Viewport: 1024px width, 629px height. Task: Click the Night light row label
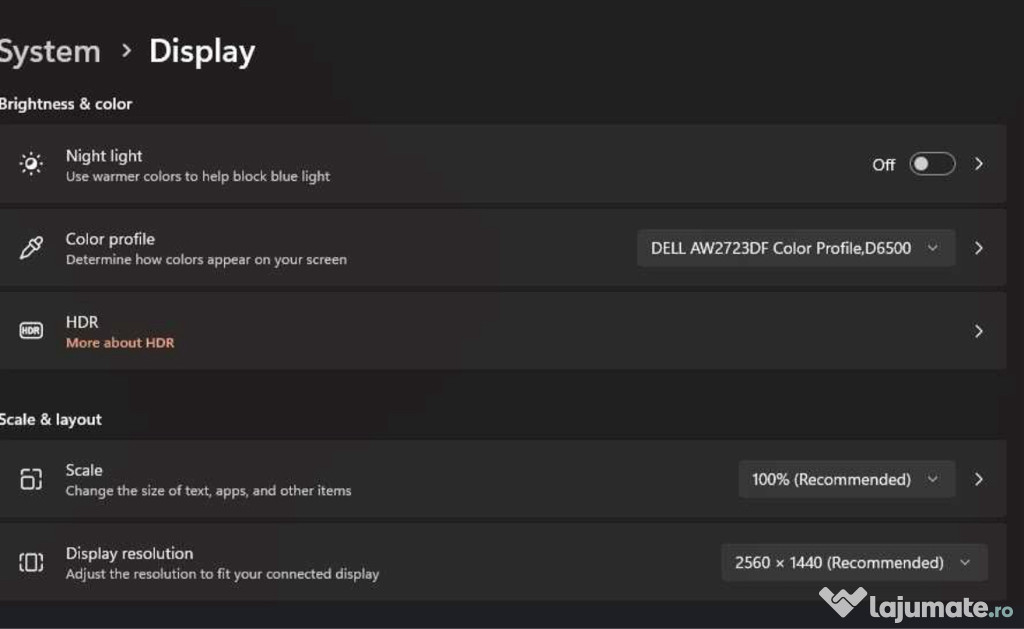[x=104, y=155]
